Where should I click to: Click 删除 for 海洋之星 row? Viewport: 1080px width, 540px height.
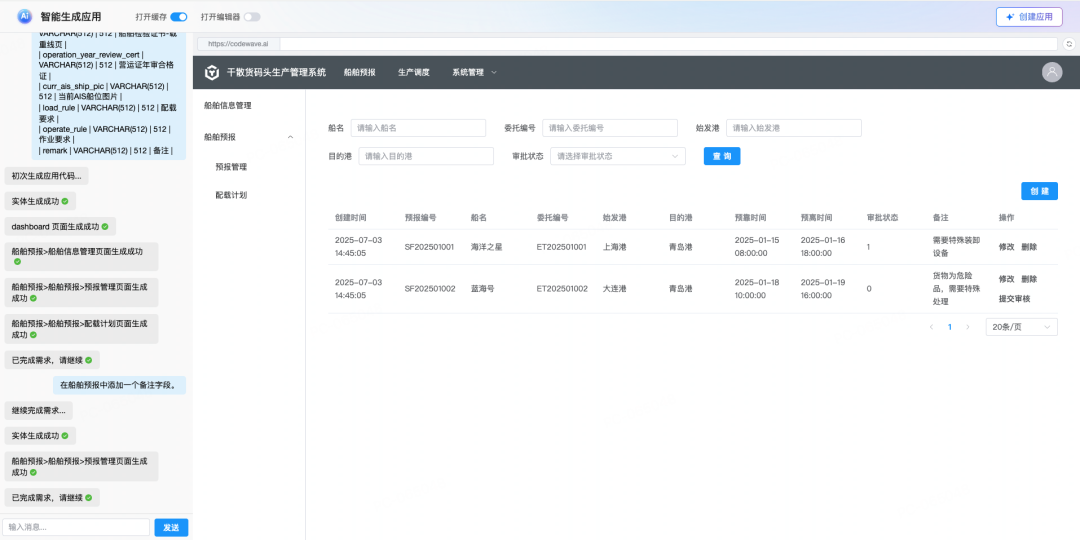coord(1029,247)
